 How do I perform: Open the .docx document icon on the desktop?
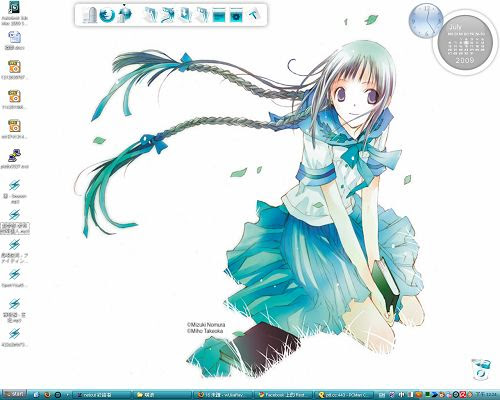14,41
